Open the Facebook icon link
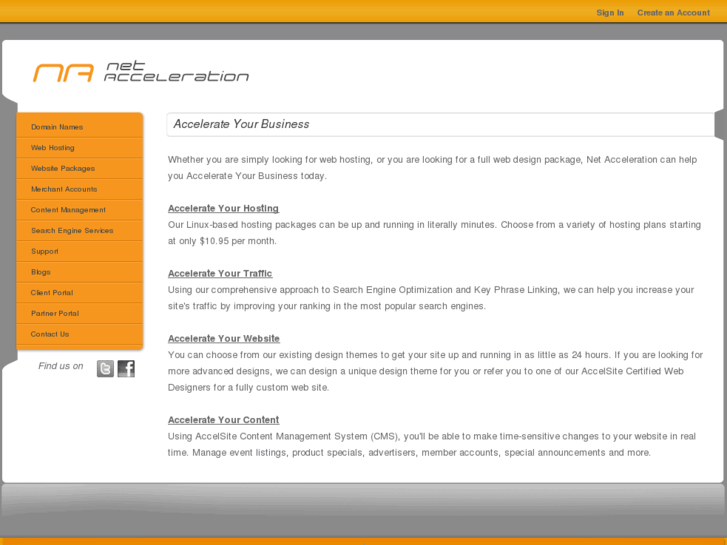The image size is (727, 545). [x=126, y=369]
